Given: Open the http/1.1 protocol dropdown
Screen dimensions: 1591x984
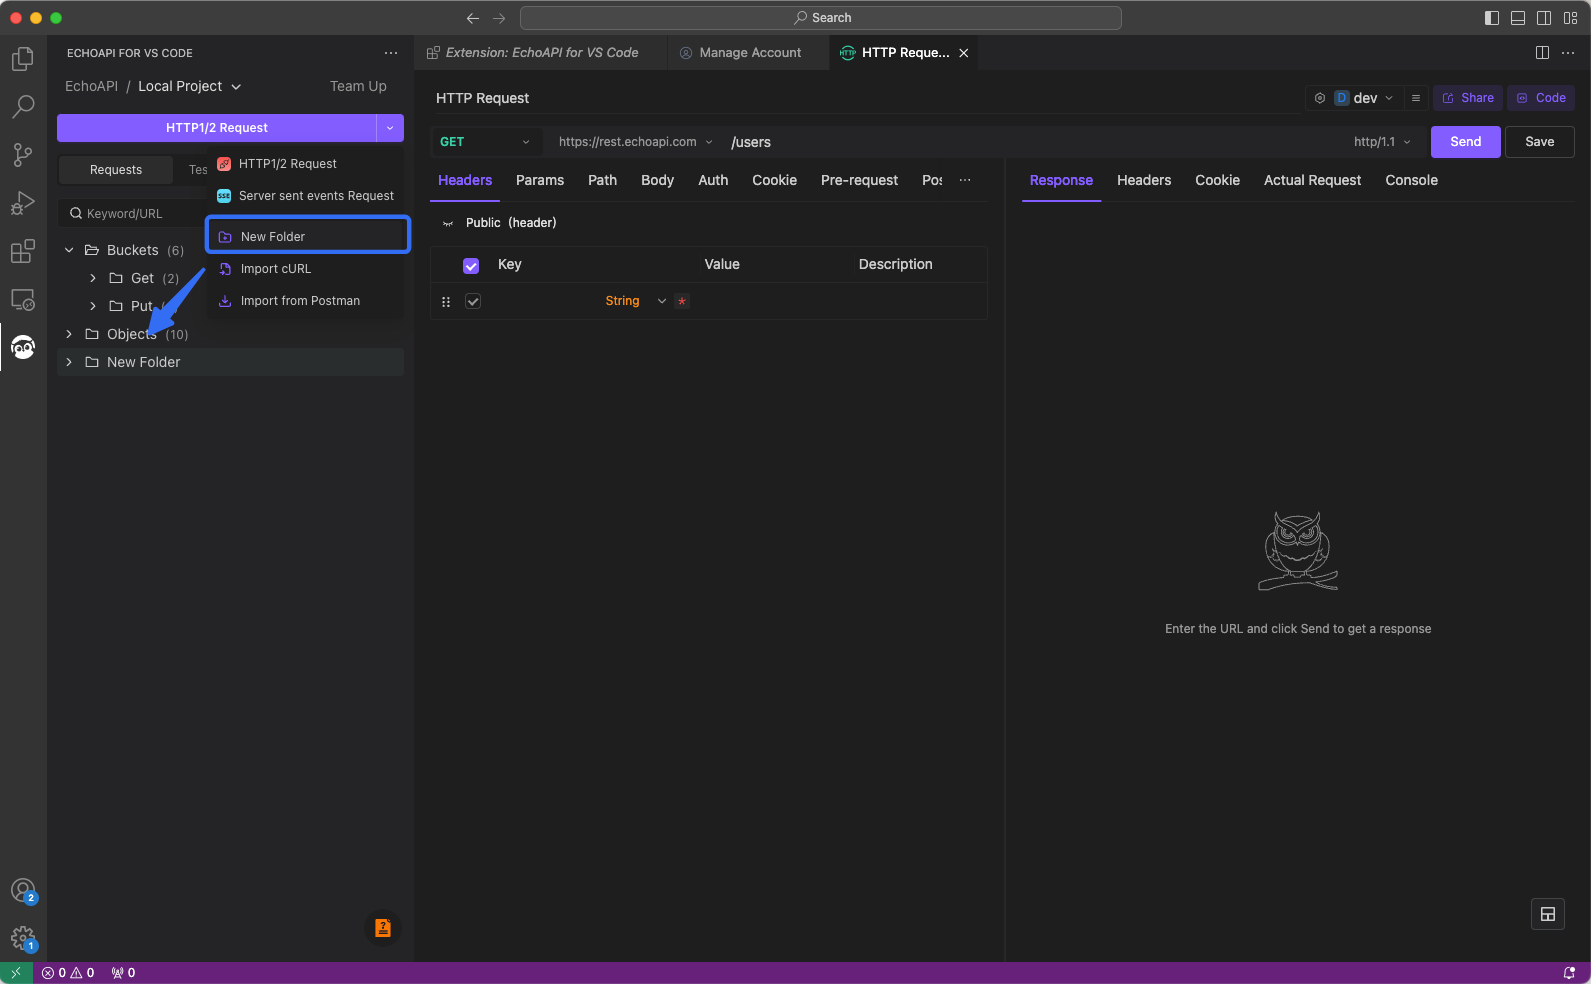Looking at the screenshot, I should click(1383, 142).
